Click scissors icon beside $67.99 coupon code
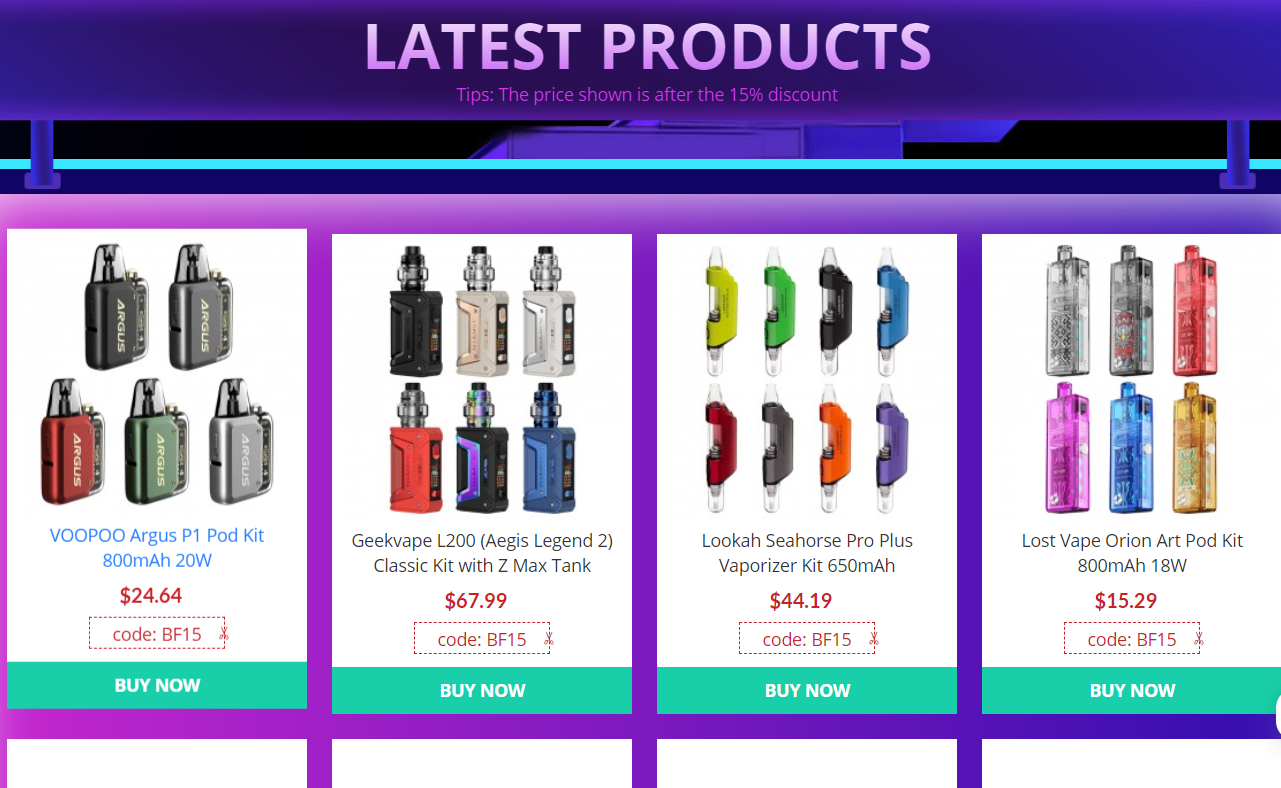 [549, 638]
